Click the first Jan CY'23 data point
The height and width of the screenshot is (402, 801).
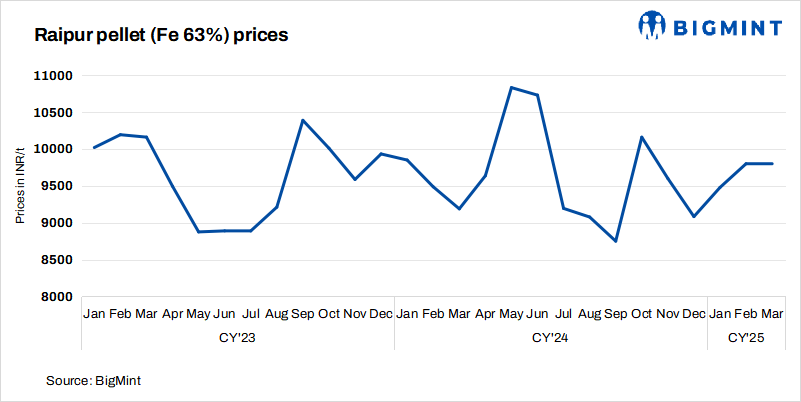[x=94, y=148]
